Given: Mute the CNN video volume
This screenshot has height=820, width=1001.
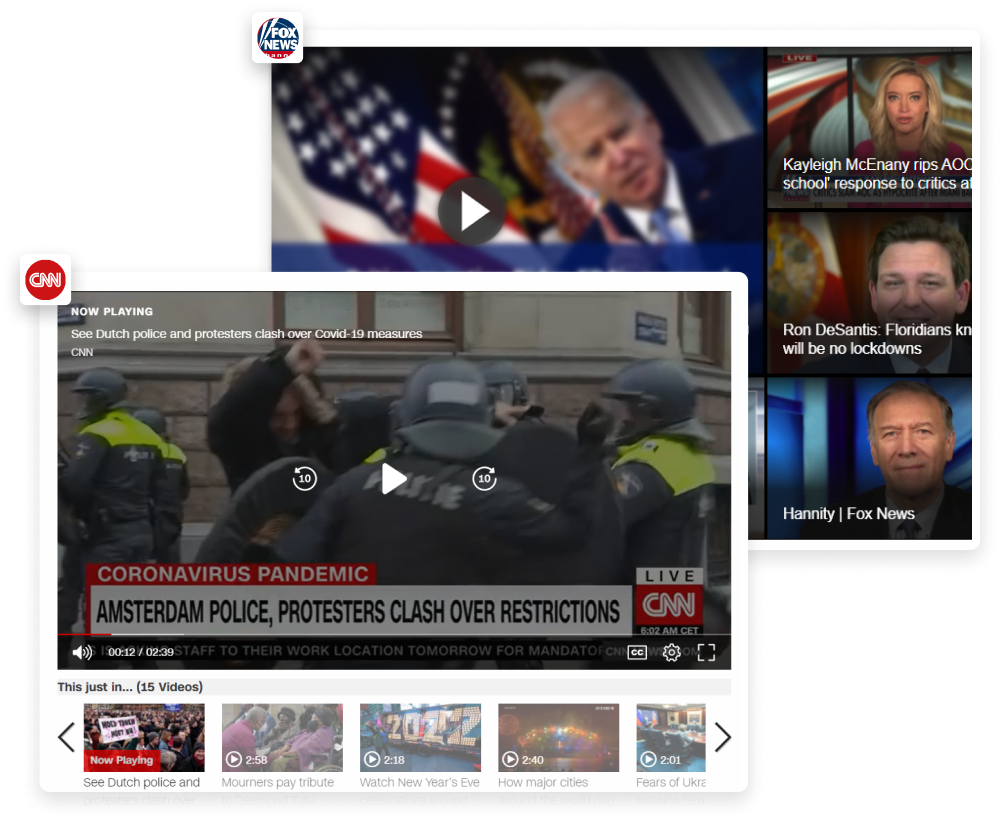Looking at the screenshot, I should (82, 652).
